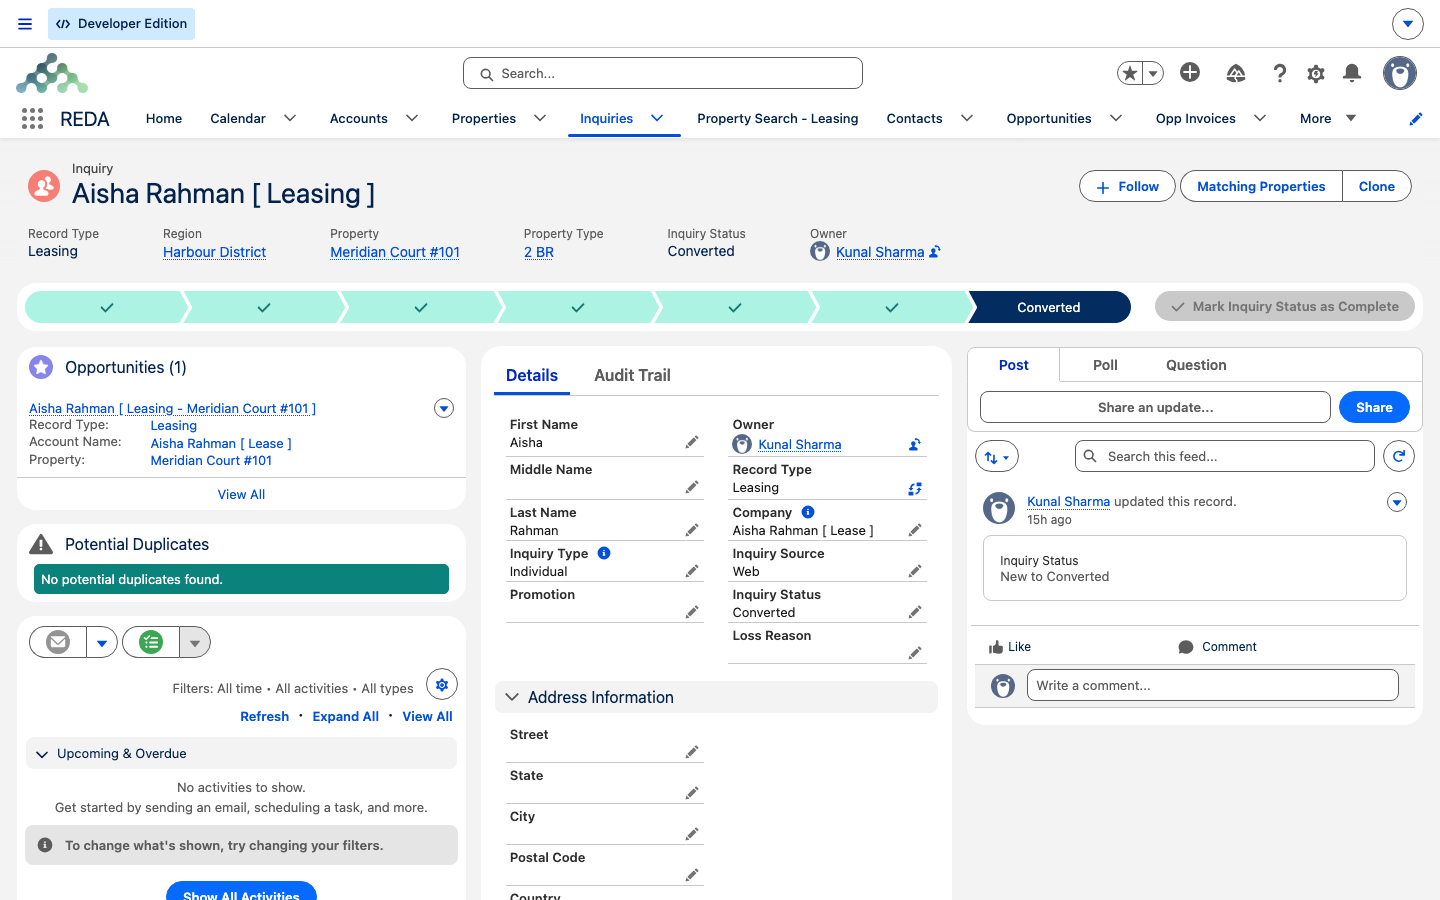Image resolution: width=1440 pixels, height=900 pixels.
Task: Switch to Poll tab
Action: pyautogui.click(x=1105, y=365)
